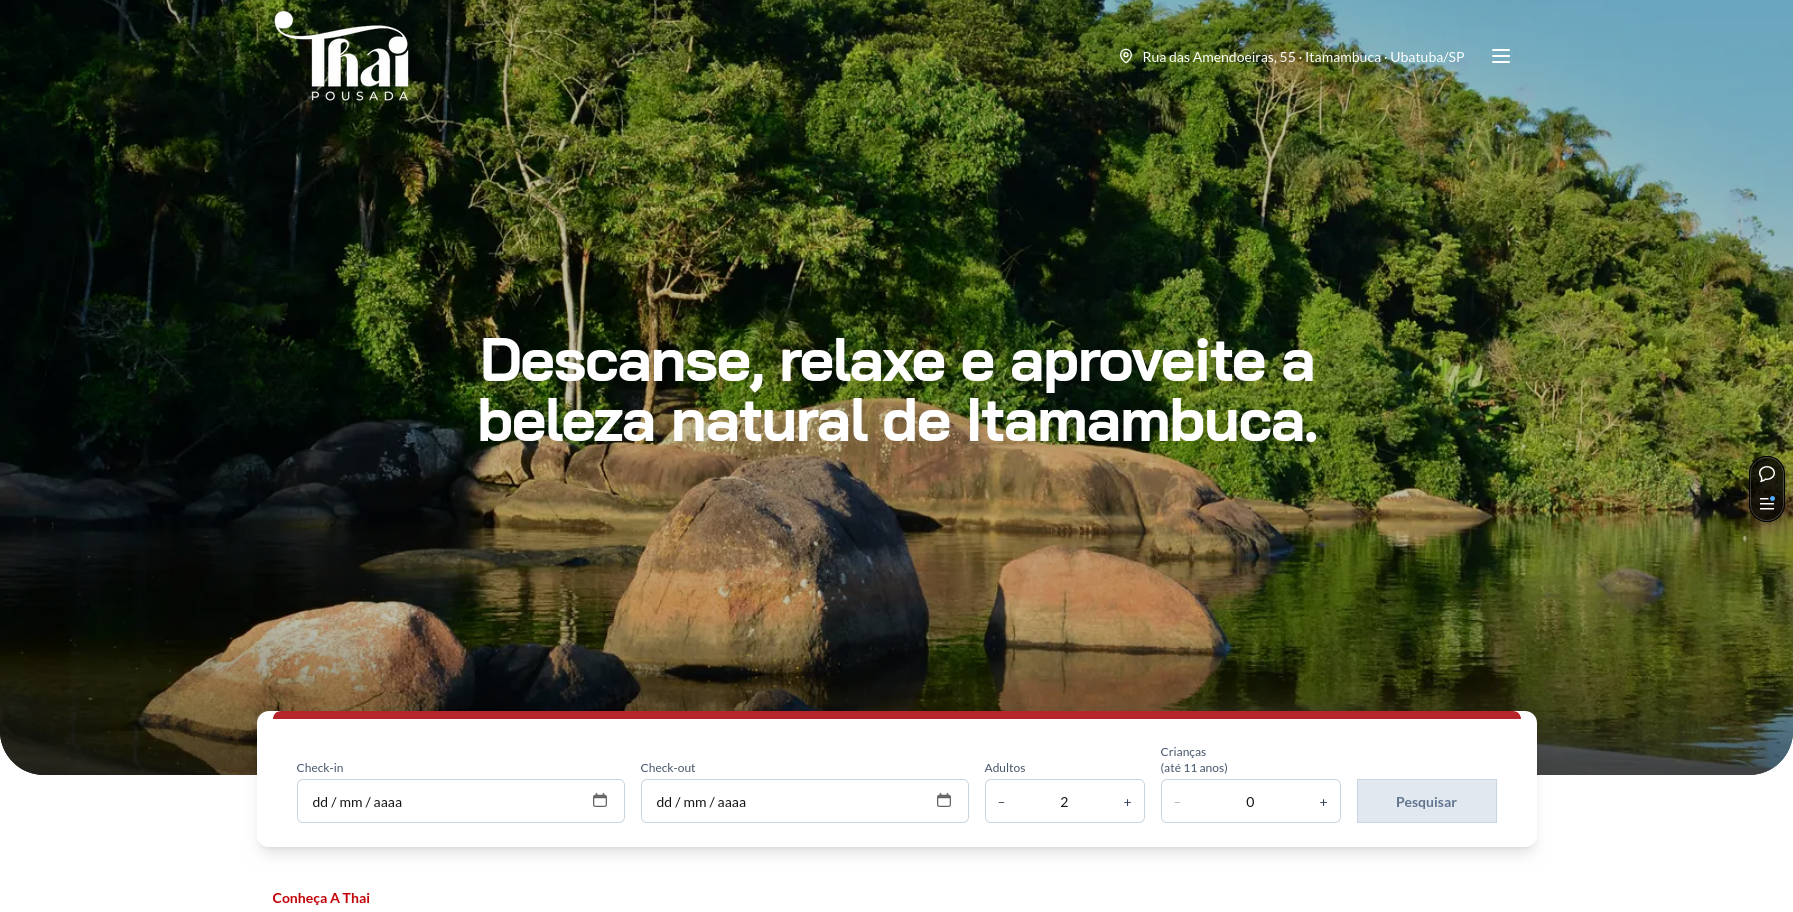Open the hamburger navigation menu
The width and height of the screenshot is (1793, 912).
click(1501, 56)
